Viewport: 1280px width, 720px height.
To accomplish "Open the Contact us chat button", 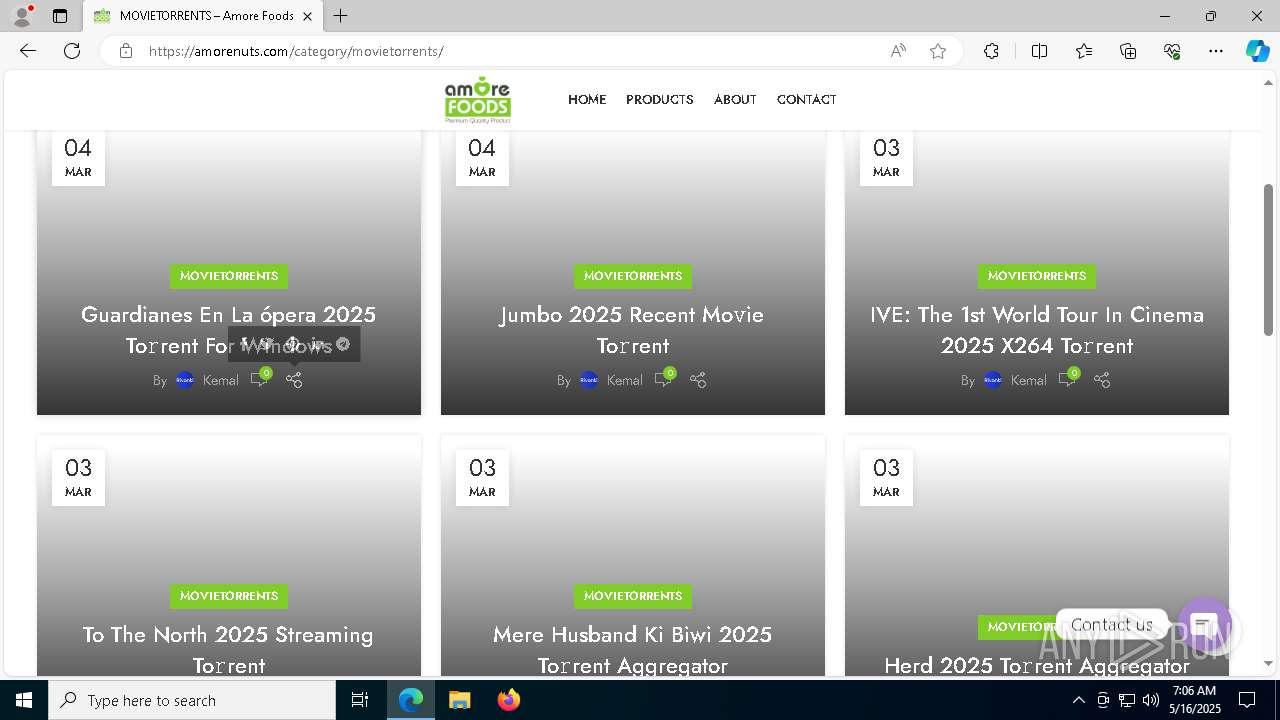I will pyautogui.click(x=1204, y=625).
